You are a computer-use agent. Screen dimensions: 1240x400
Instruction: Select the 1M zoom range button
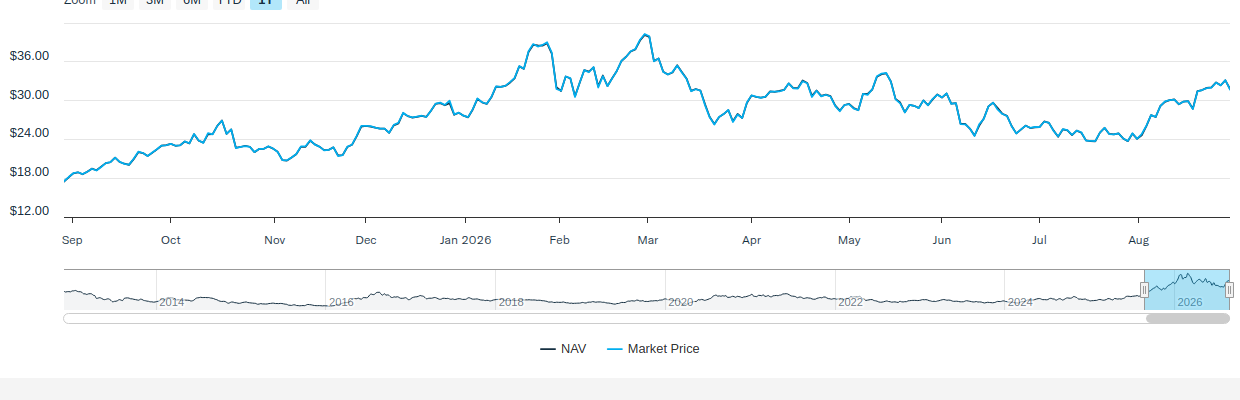(x=118, y=3)
